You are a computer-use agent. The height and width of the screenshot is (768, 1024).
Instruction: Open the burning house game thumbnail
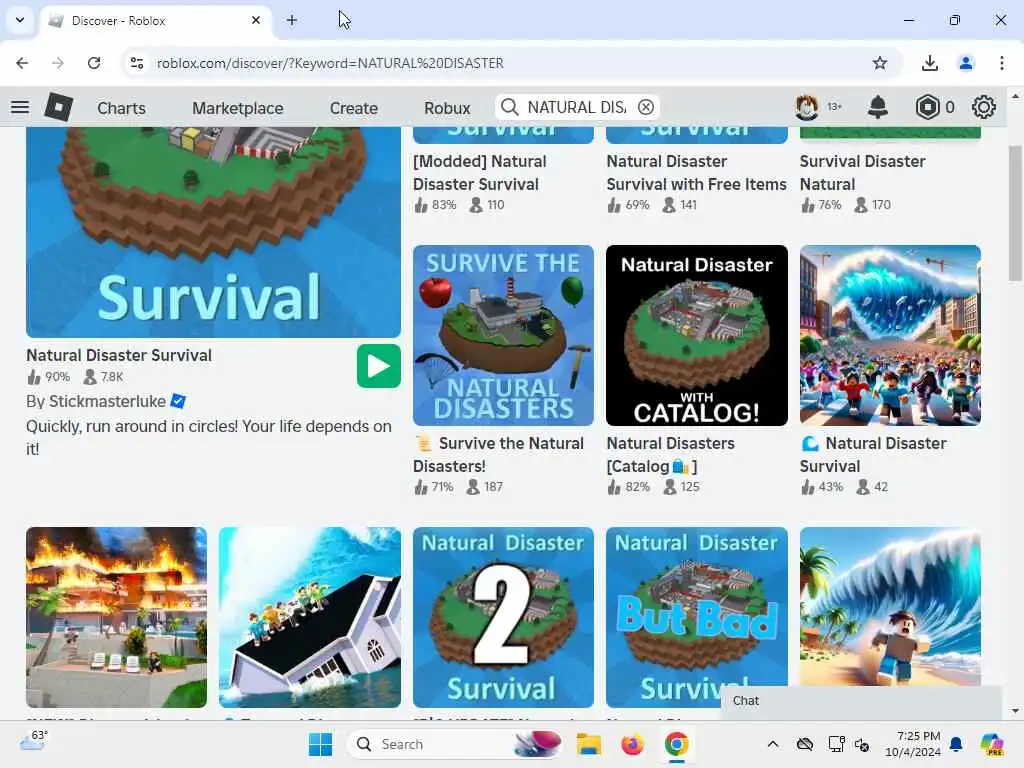(x=116, y=617)
